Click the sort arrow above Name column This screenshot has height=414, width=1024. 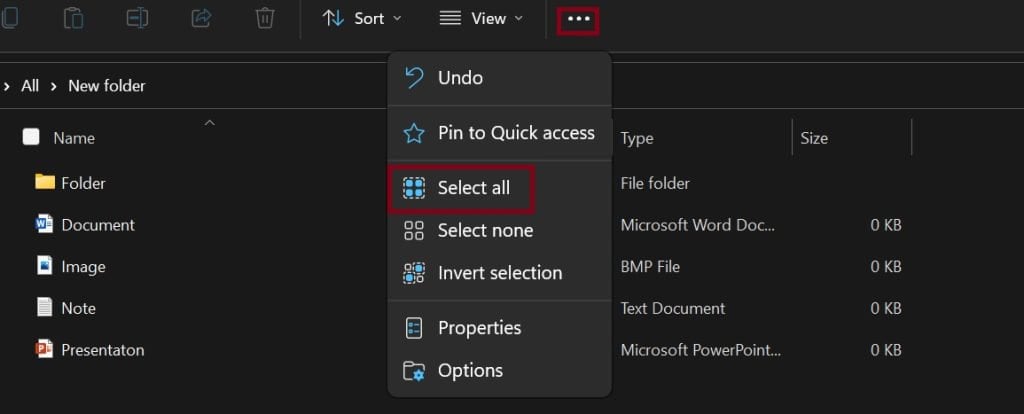tap(209, 122)
